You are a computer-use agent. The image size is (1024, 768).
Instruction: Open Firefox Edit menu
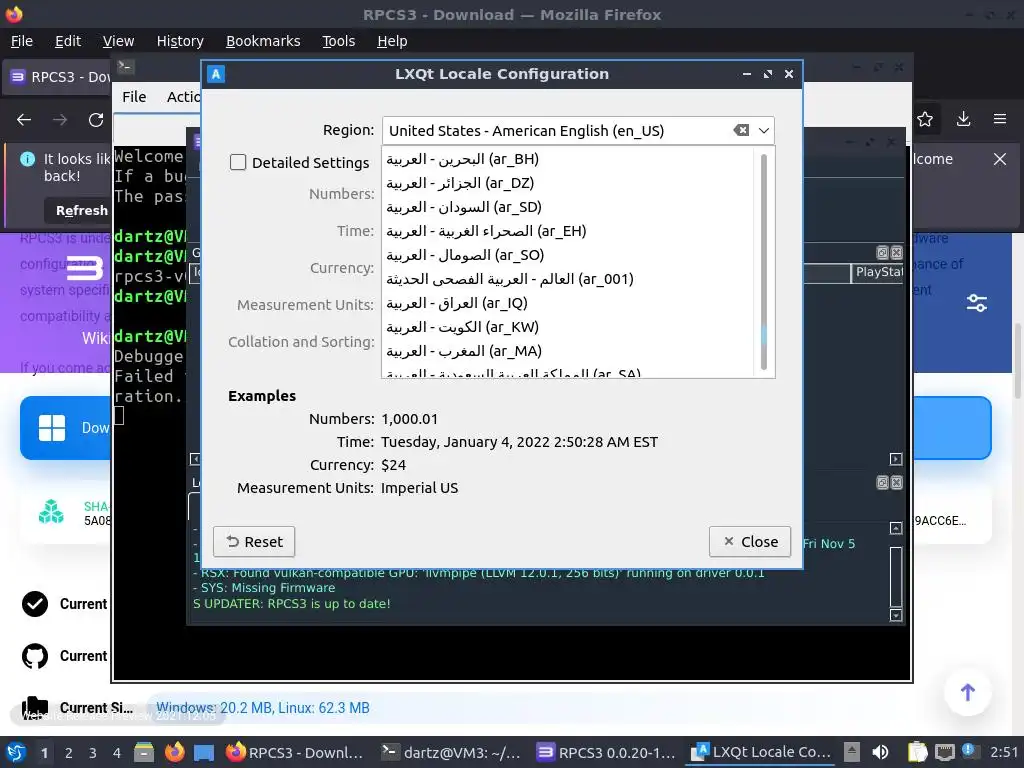point(68,41)
